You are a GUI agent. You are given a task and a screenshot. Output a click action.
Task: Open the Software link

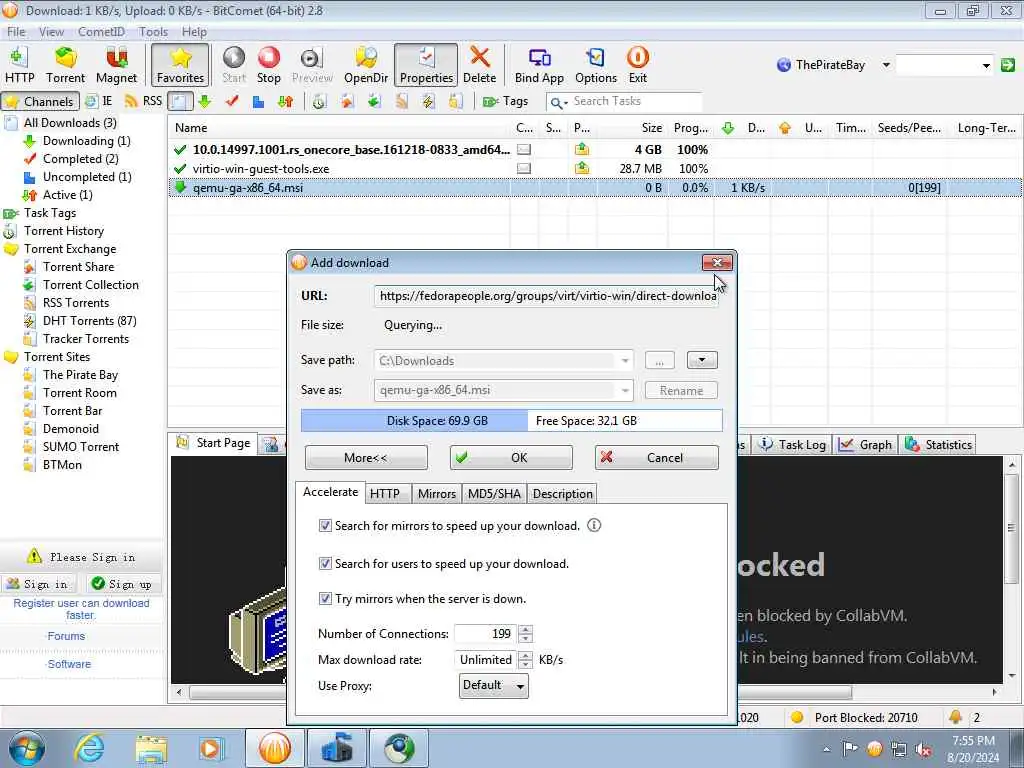pyautogui.click(x=69, y=664)
